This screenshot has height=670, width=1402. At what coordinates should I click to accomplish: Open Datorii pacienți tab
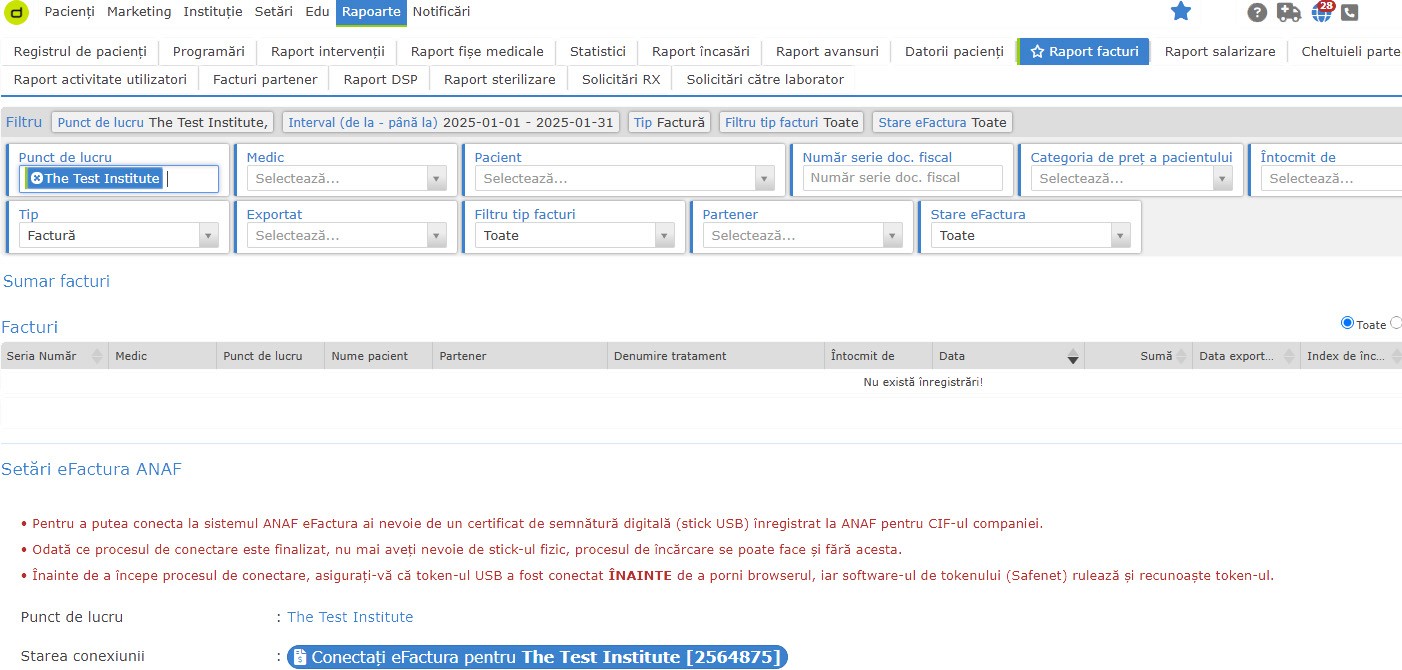pyautogui.click(x=954, y=51)
